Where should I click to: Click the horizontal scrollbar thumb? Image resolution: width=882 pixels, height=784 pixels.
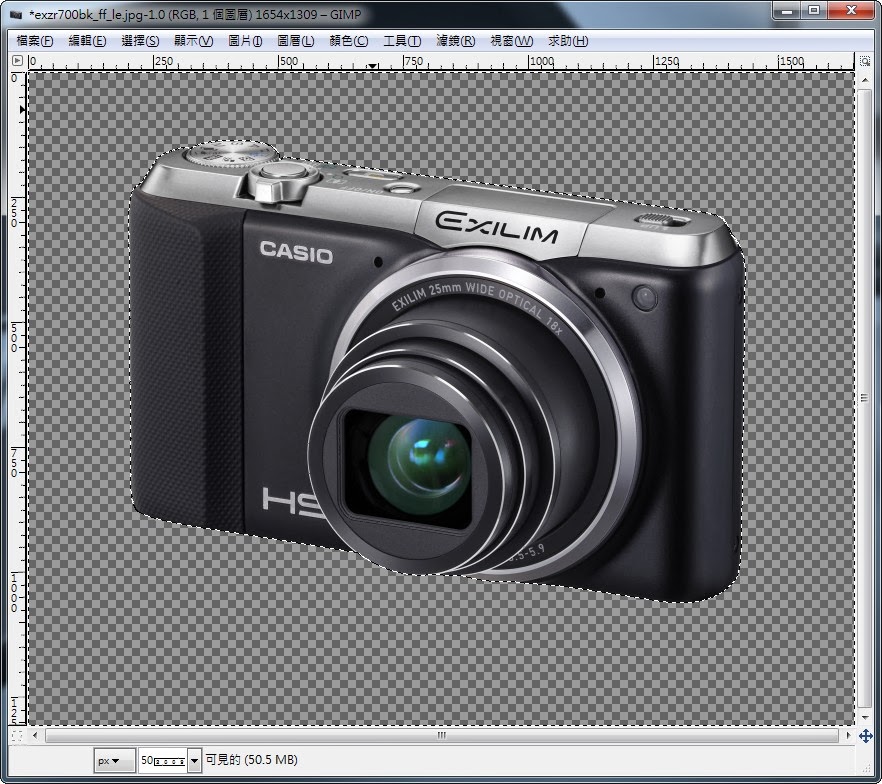(x=442, y=735)
